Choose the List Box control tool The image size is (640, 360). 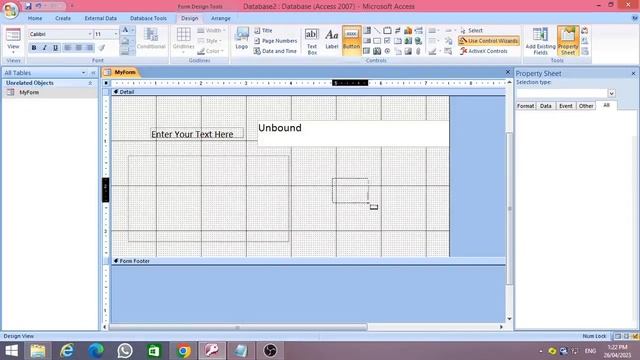(367, 41)
